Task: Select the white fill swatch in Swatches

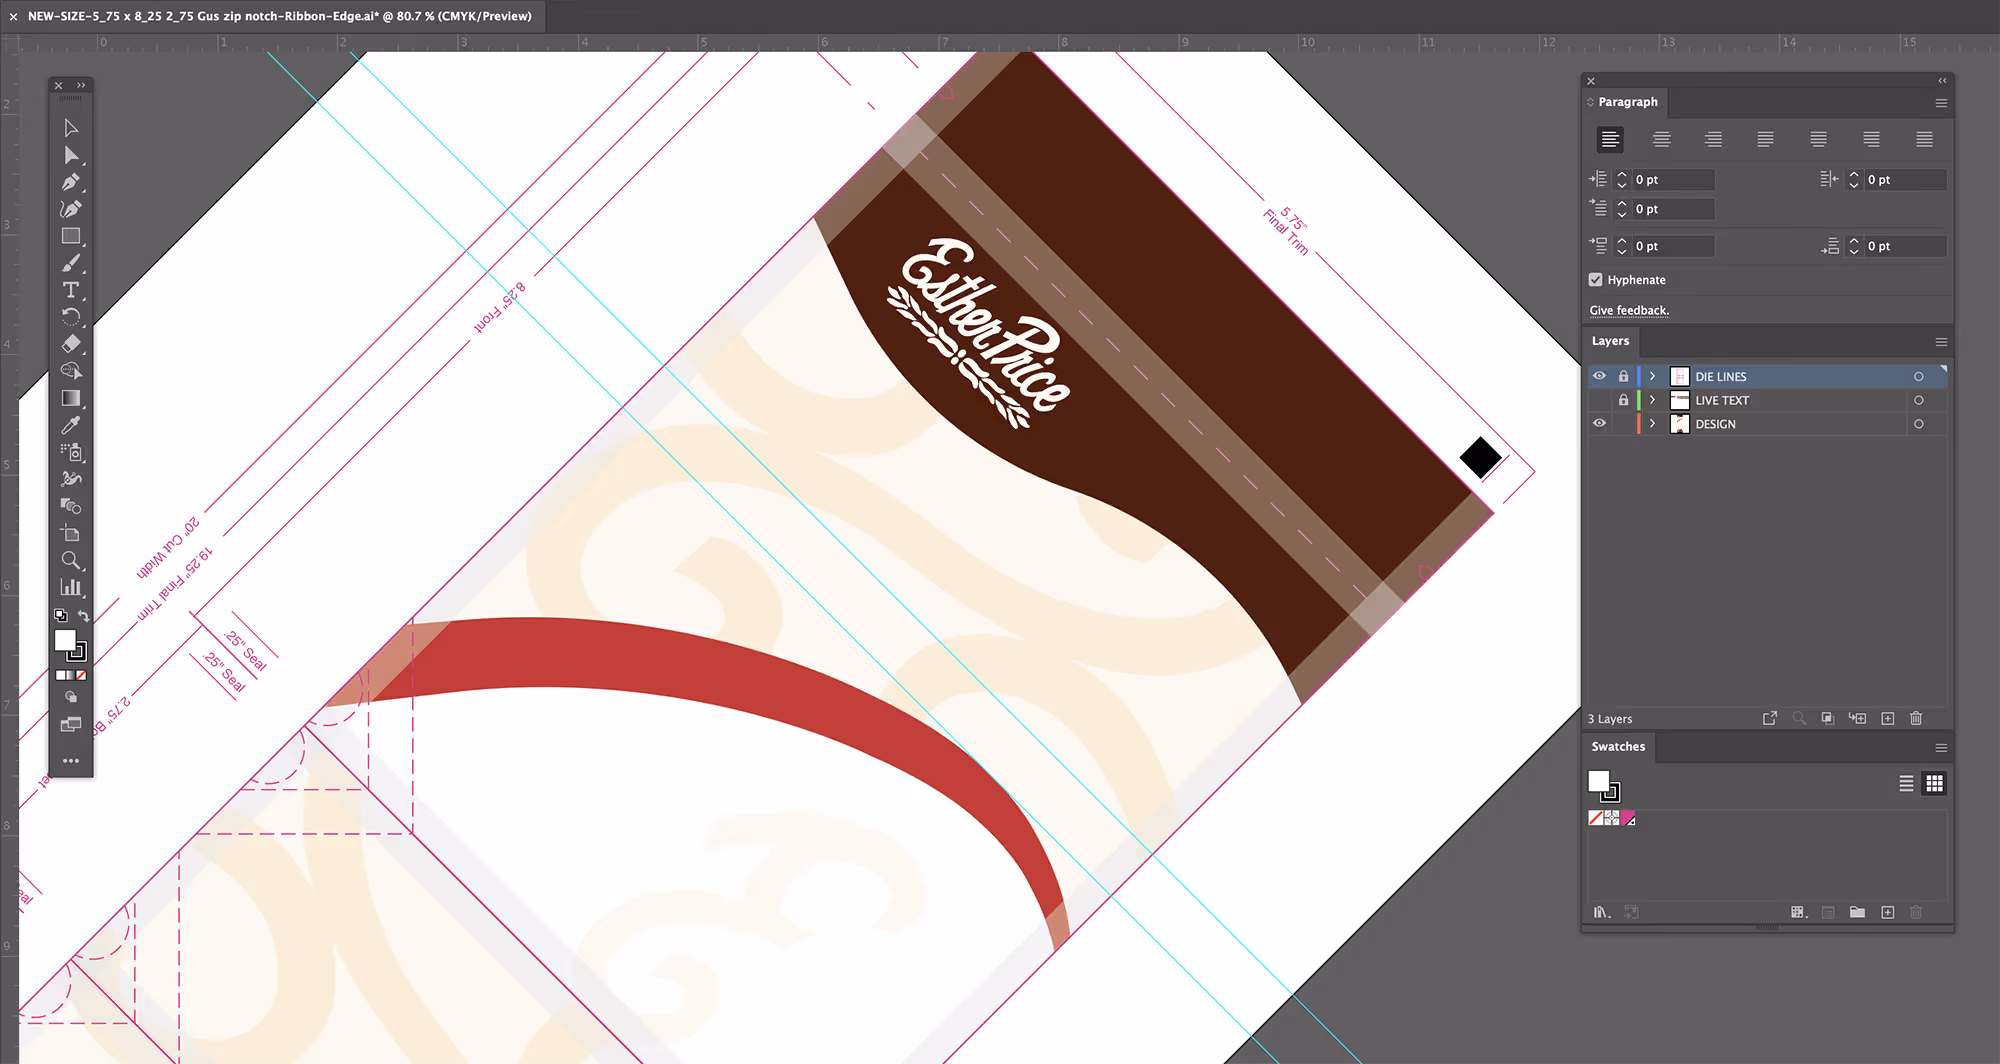Action: click(x=1600, y=782)
